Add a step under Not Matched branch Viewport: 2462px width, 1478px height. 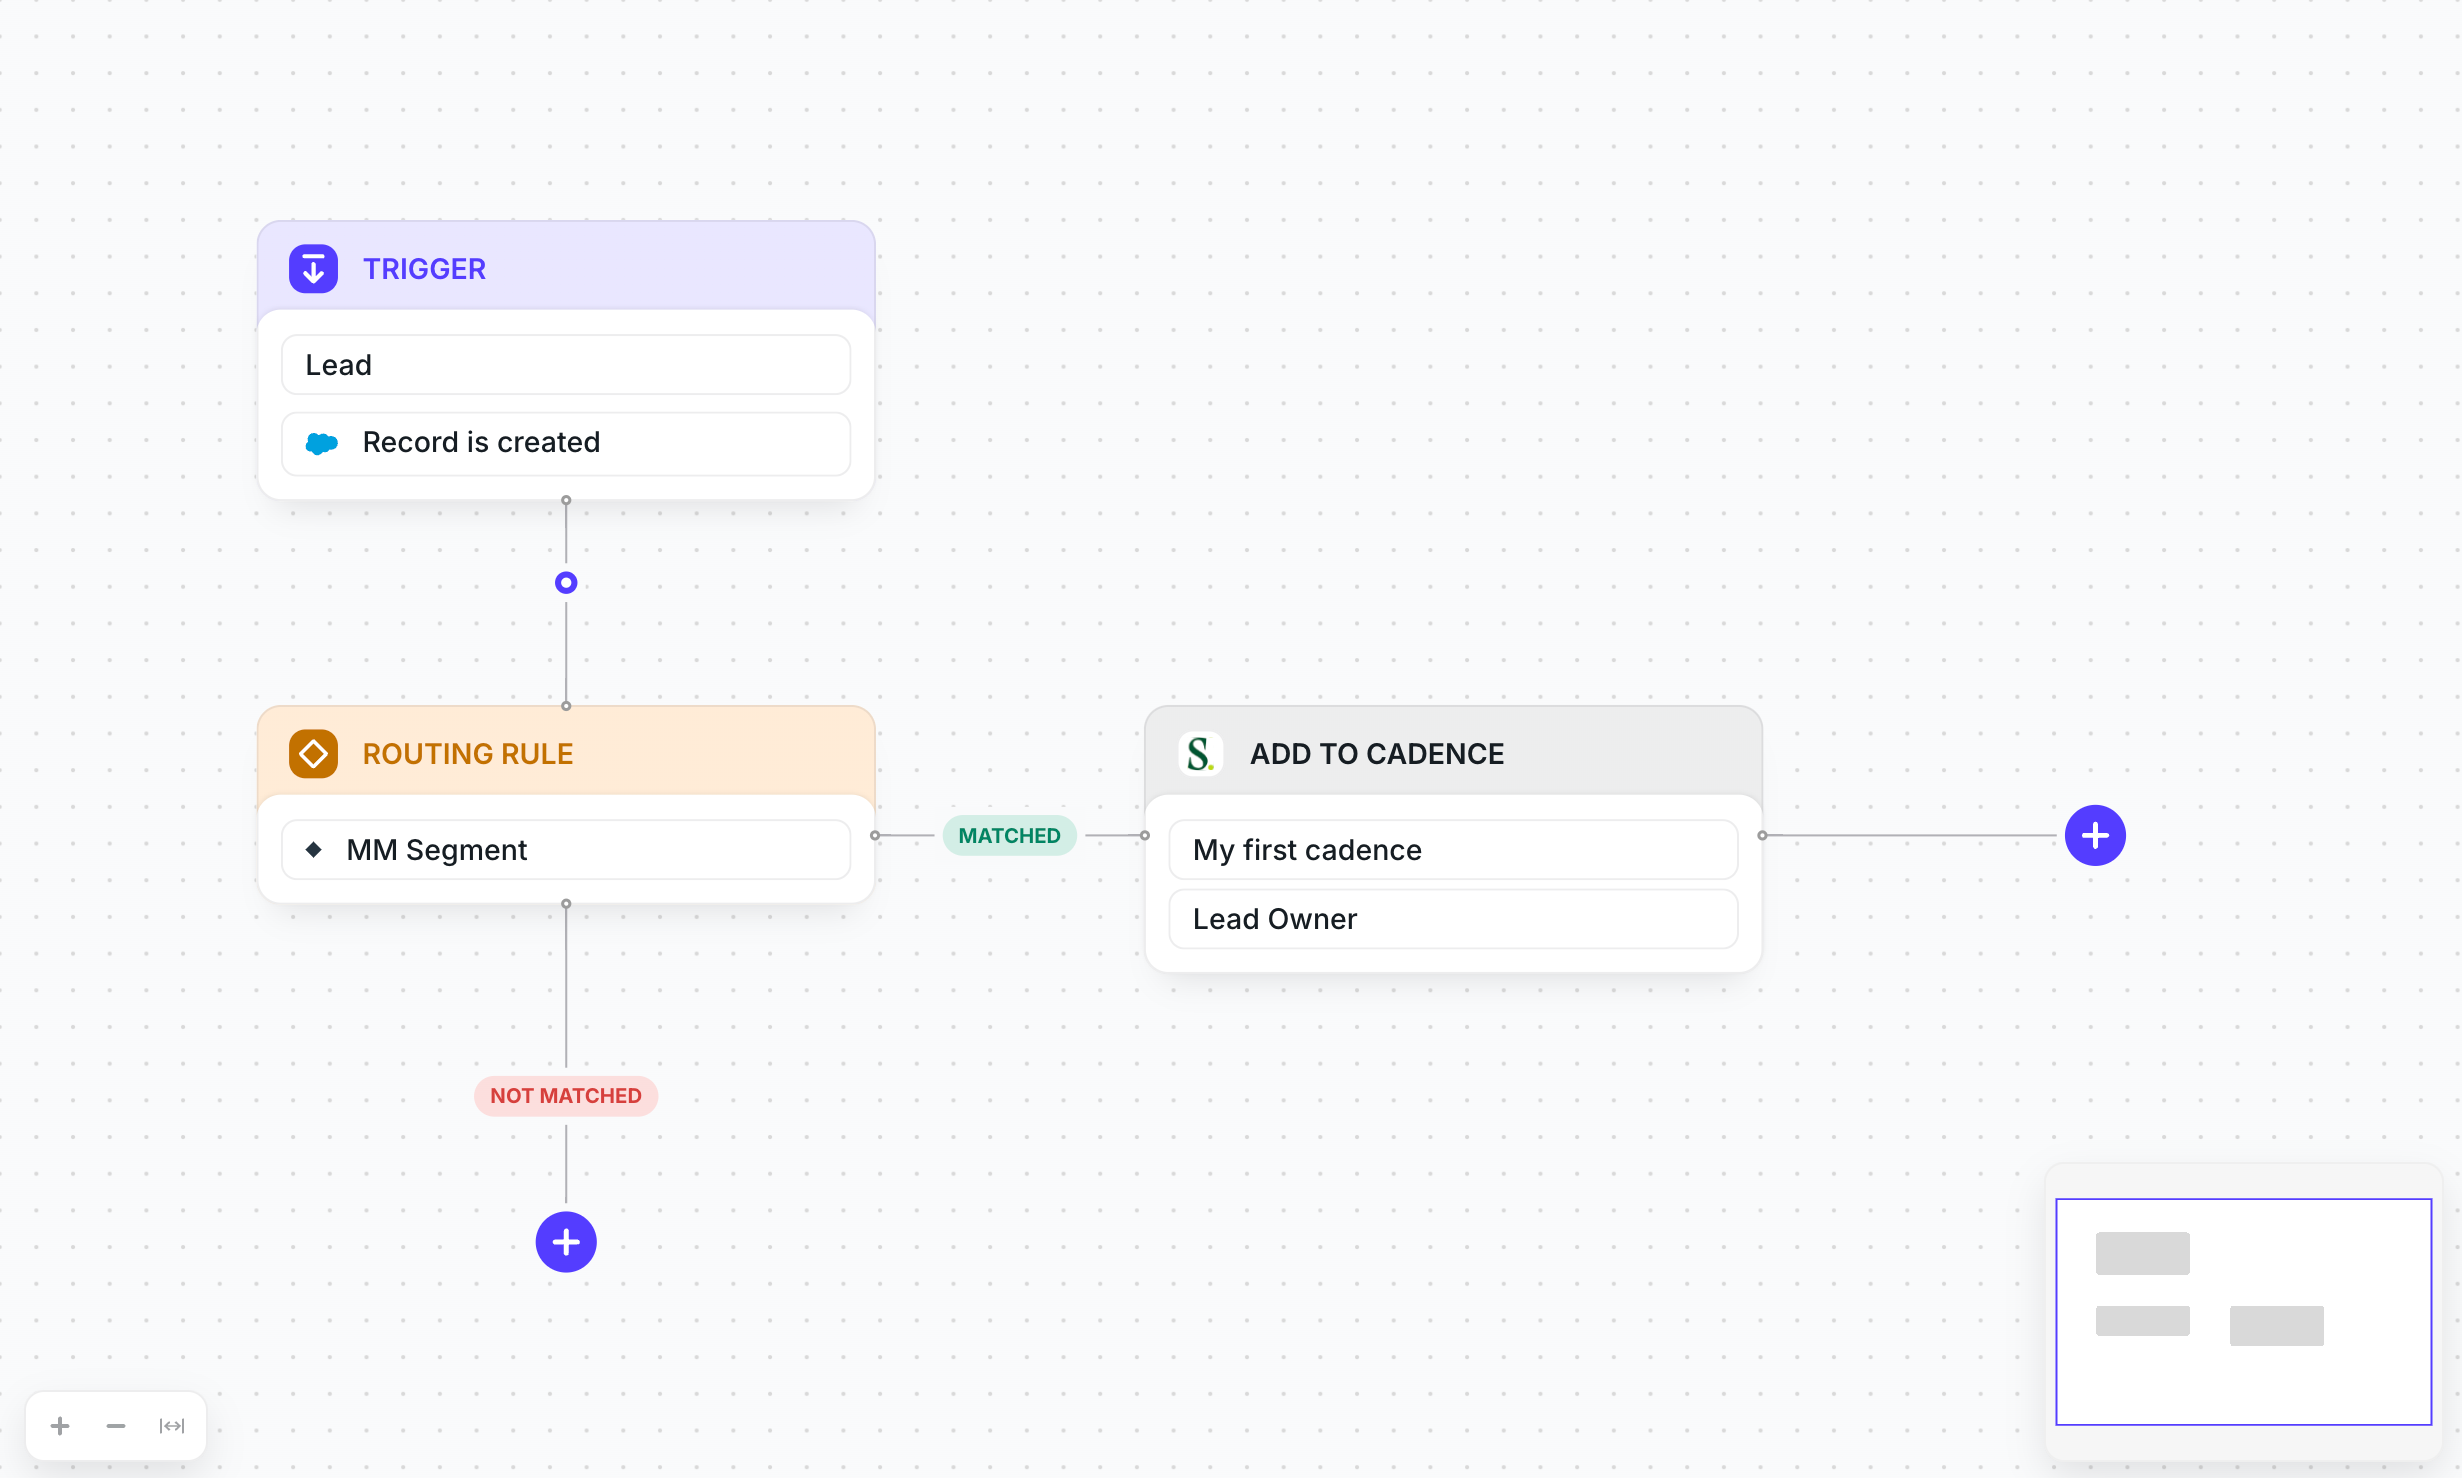tap(566, 1242)
